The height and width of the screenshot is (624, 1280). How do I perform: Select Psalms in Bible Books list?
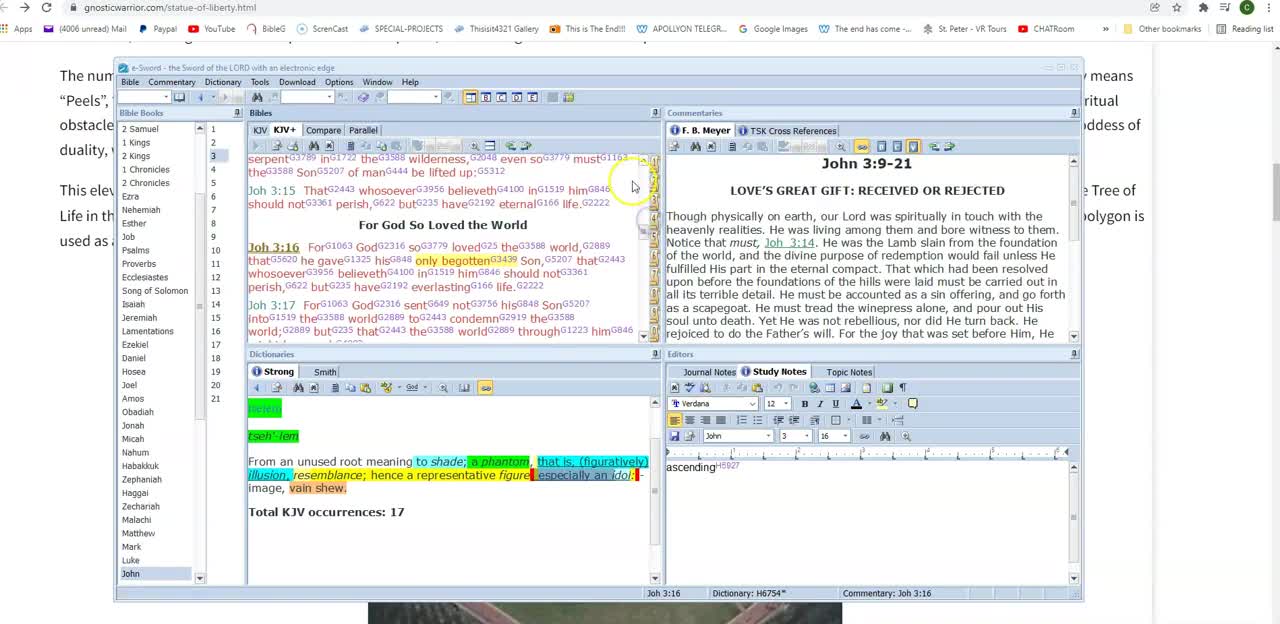pyautogui.click(x=136, y=250)
